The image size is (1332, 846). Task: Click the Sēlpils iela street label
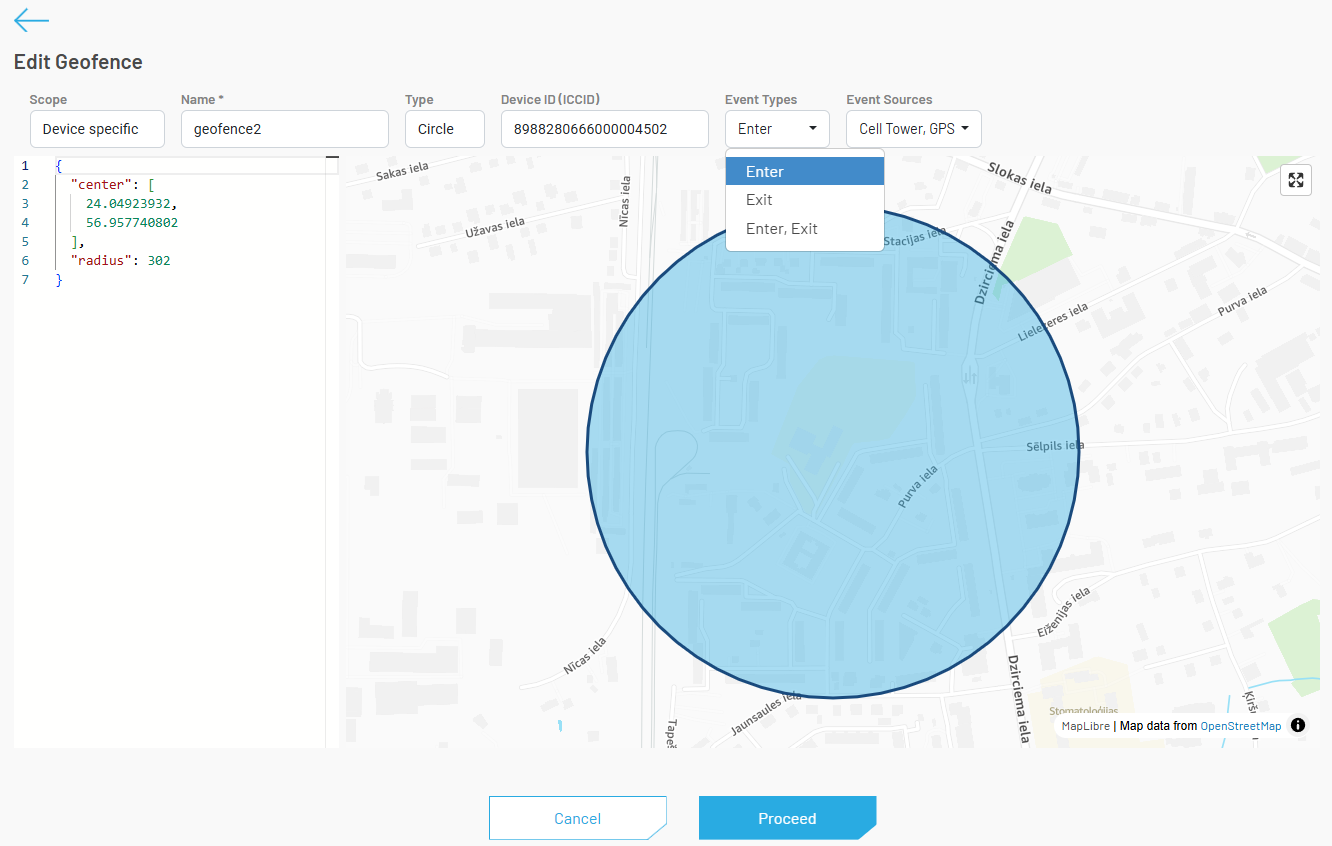pyautogui.click(x=1055, y=446)
